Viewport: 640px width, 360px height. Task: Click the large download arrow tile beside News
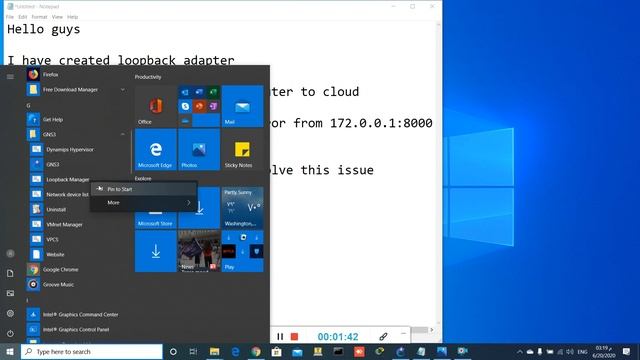(156, 251)
